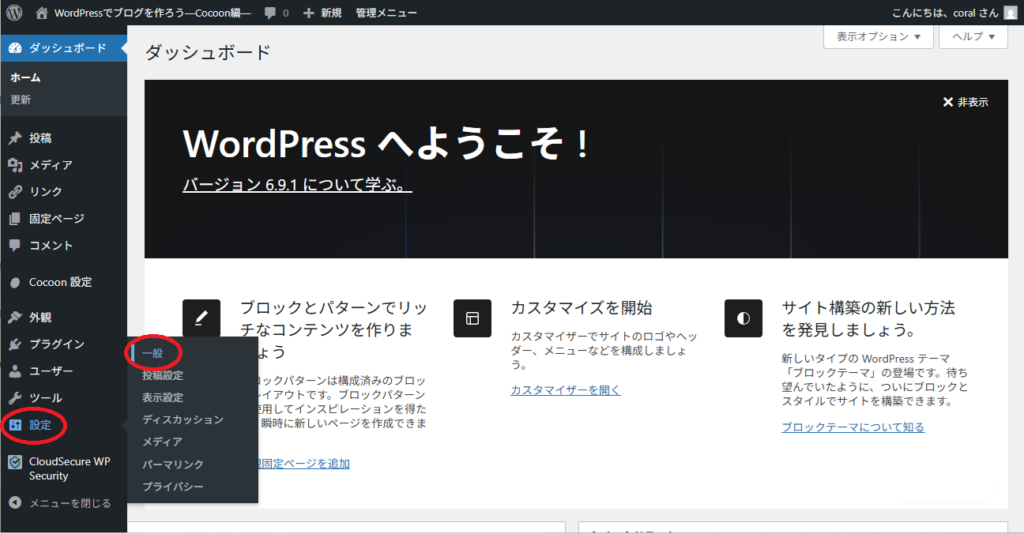Click the collapse arrow icon for メニューを閉じる
This screenshot has width=1024, height=534.
[x=15, y=503]
